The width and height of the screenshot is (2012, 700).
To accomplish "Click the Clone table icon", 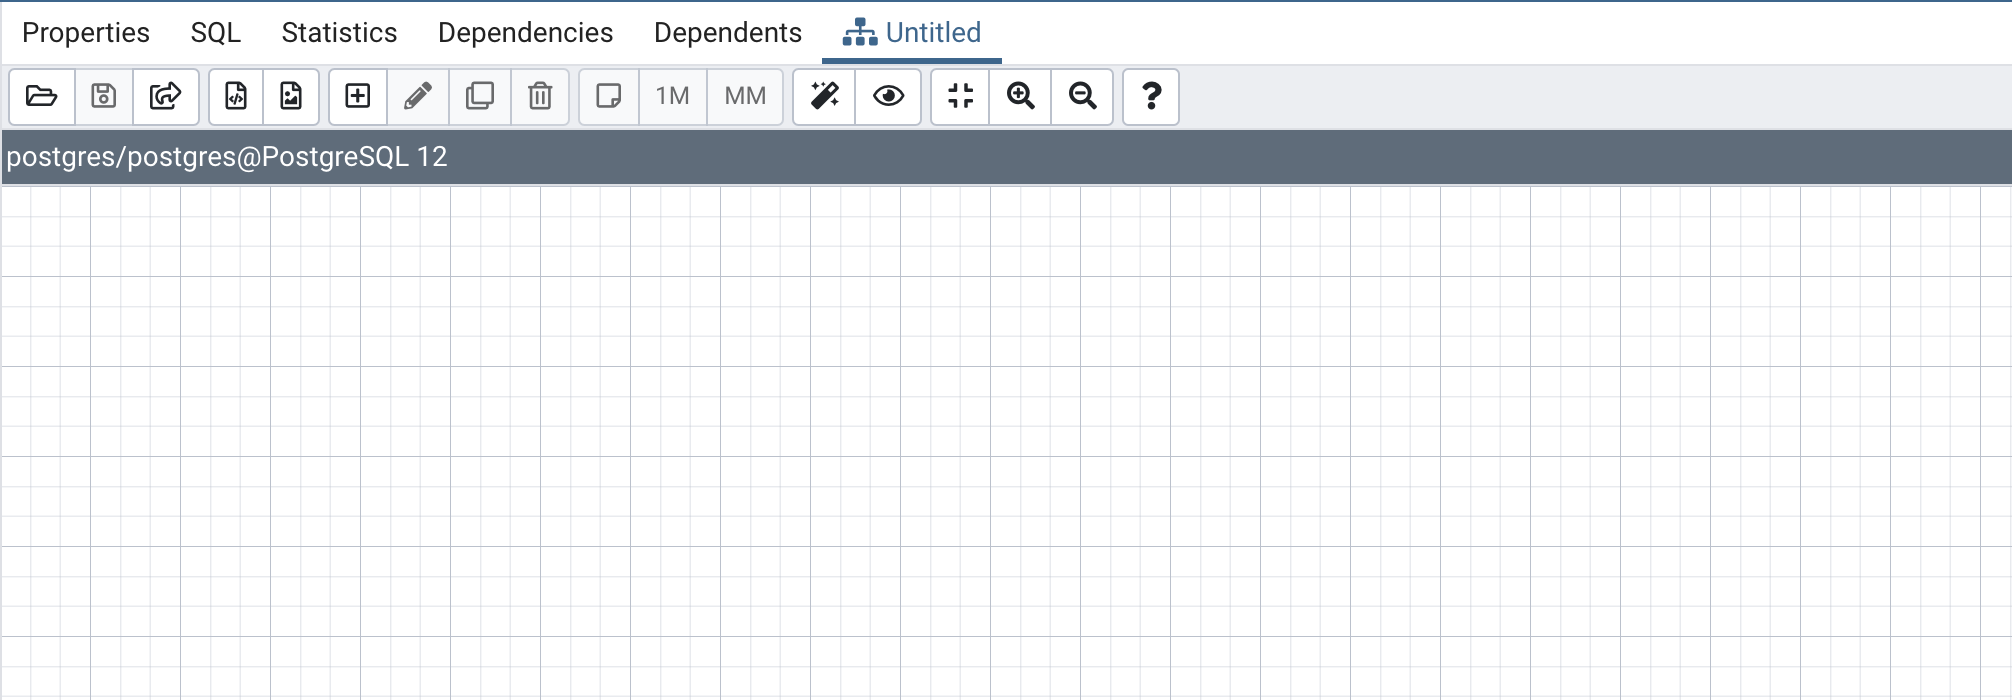I will 480,96.
